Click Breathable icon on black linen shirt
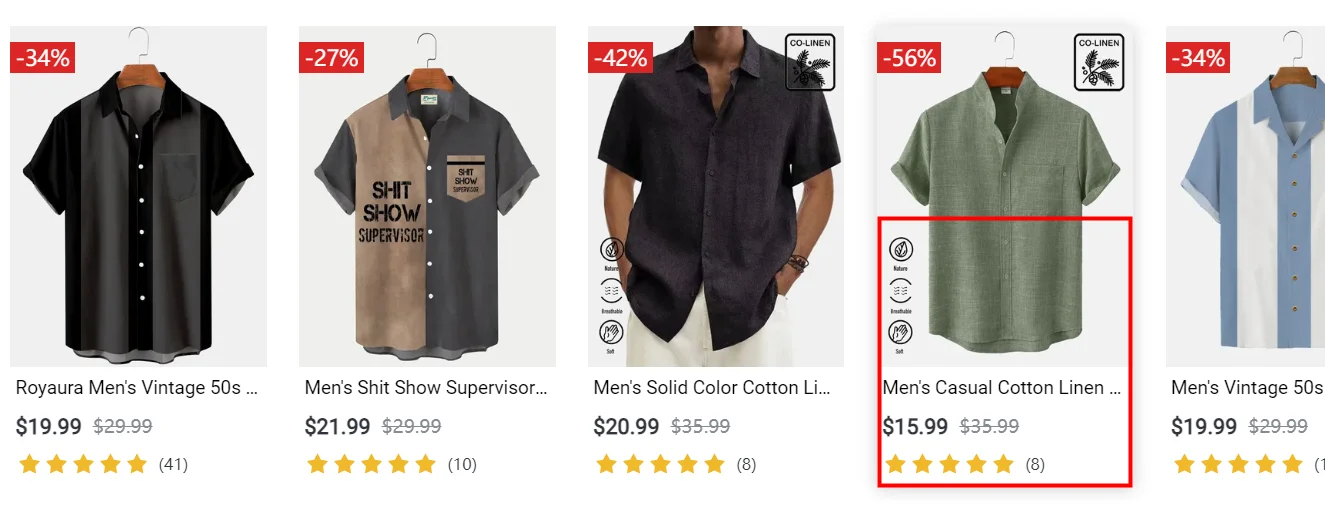Image resolution: width=1325 pixels, height=507 pixels. click(x=612, y=291)
